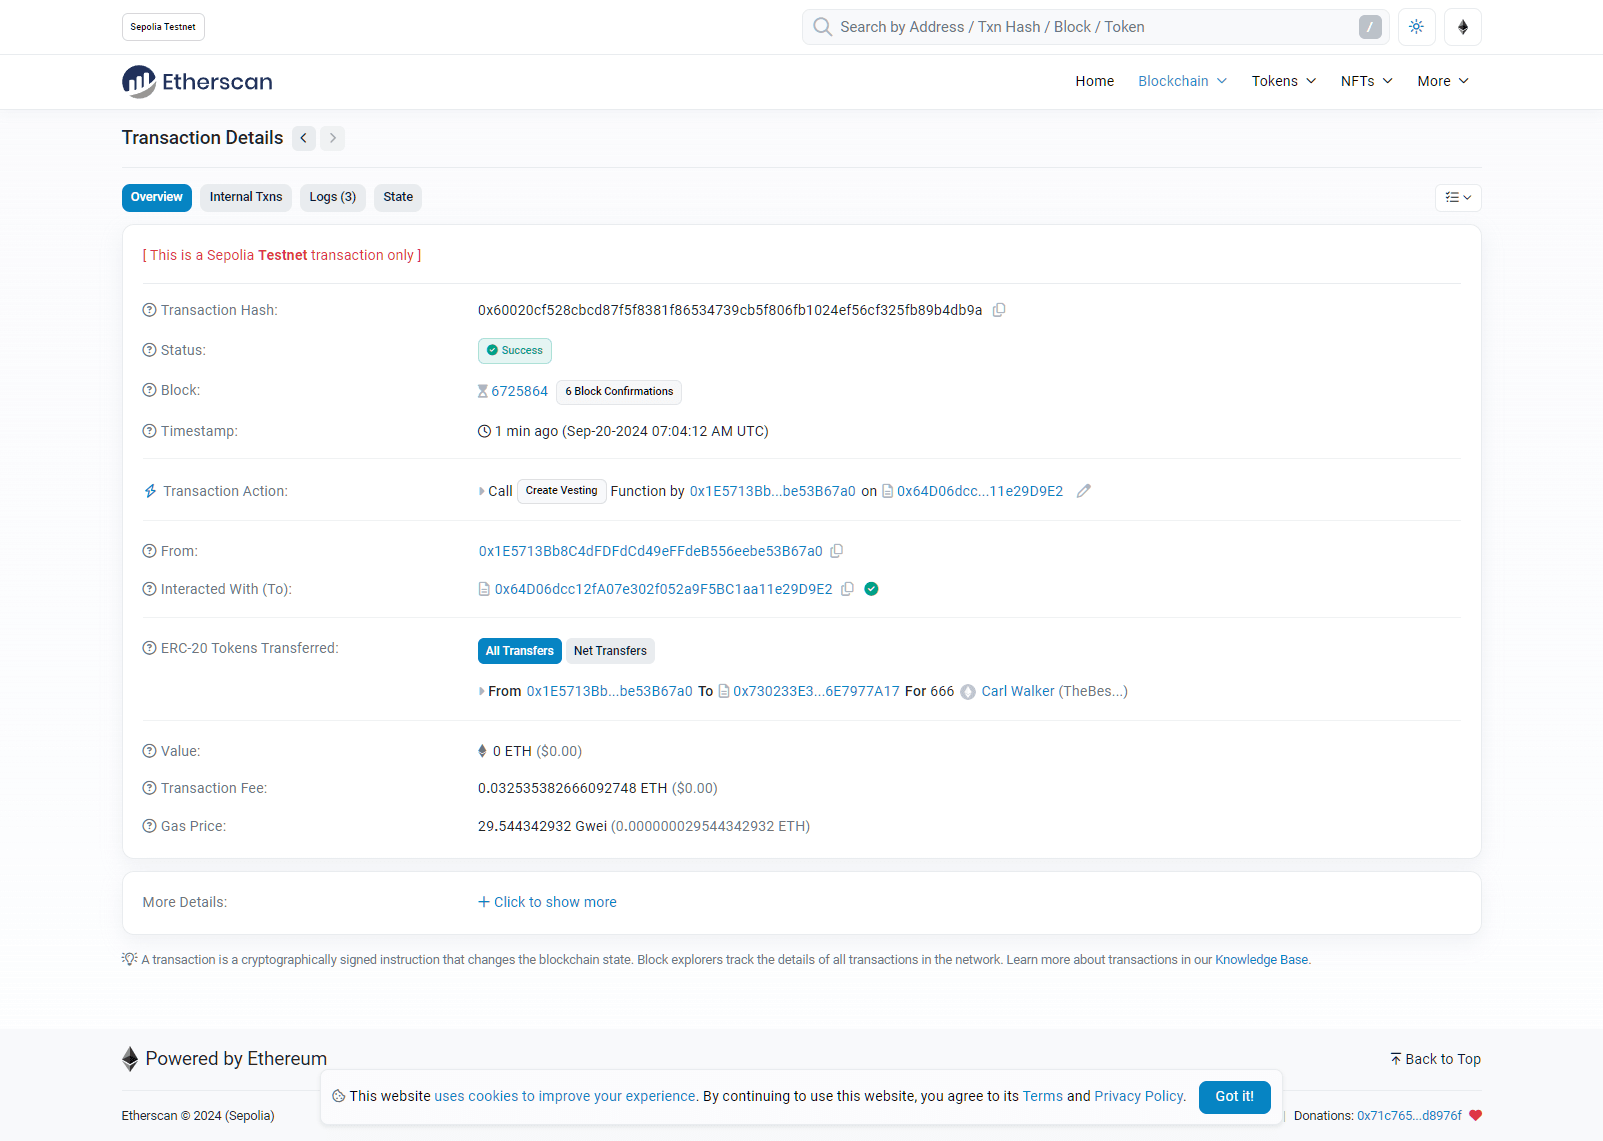Dismiss cookie notice with Got it button
The height and width of the screenshot is (1141, 1603).
click(x=1233, y=1097)
